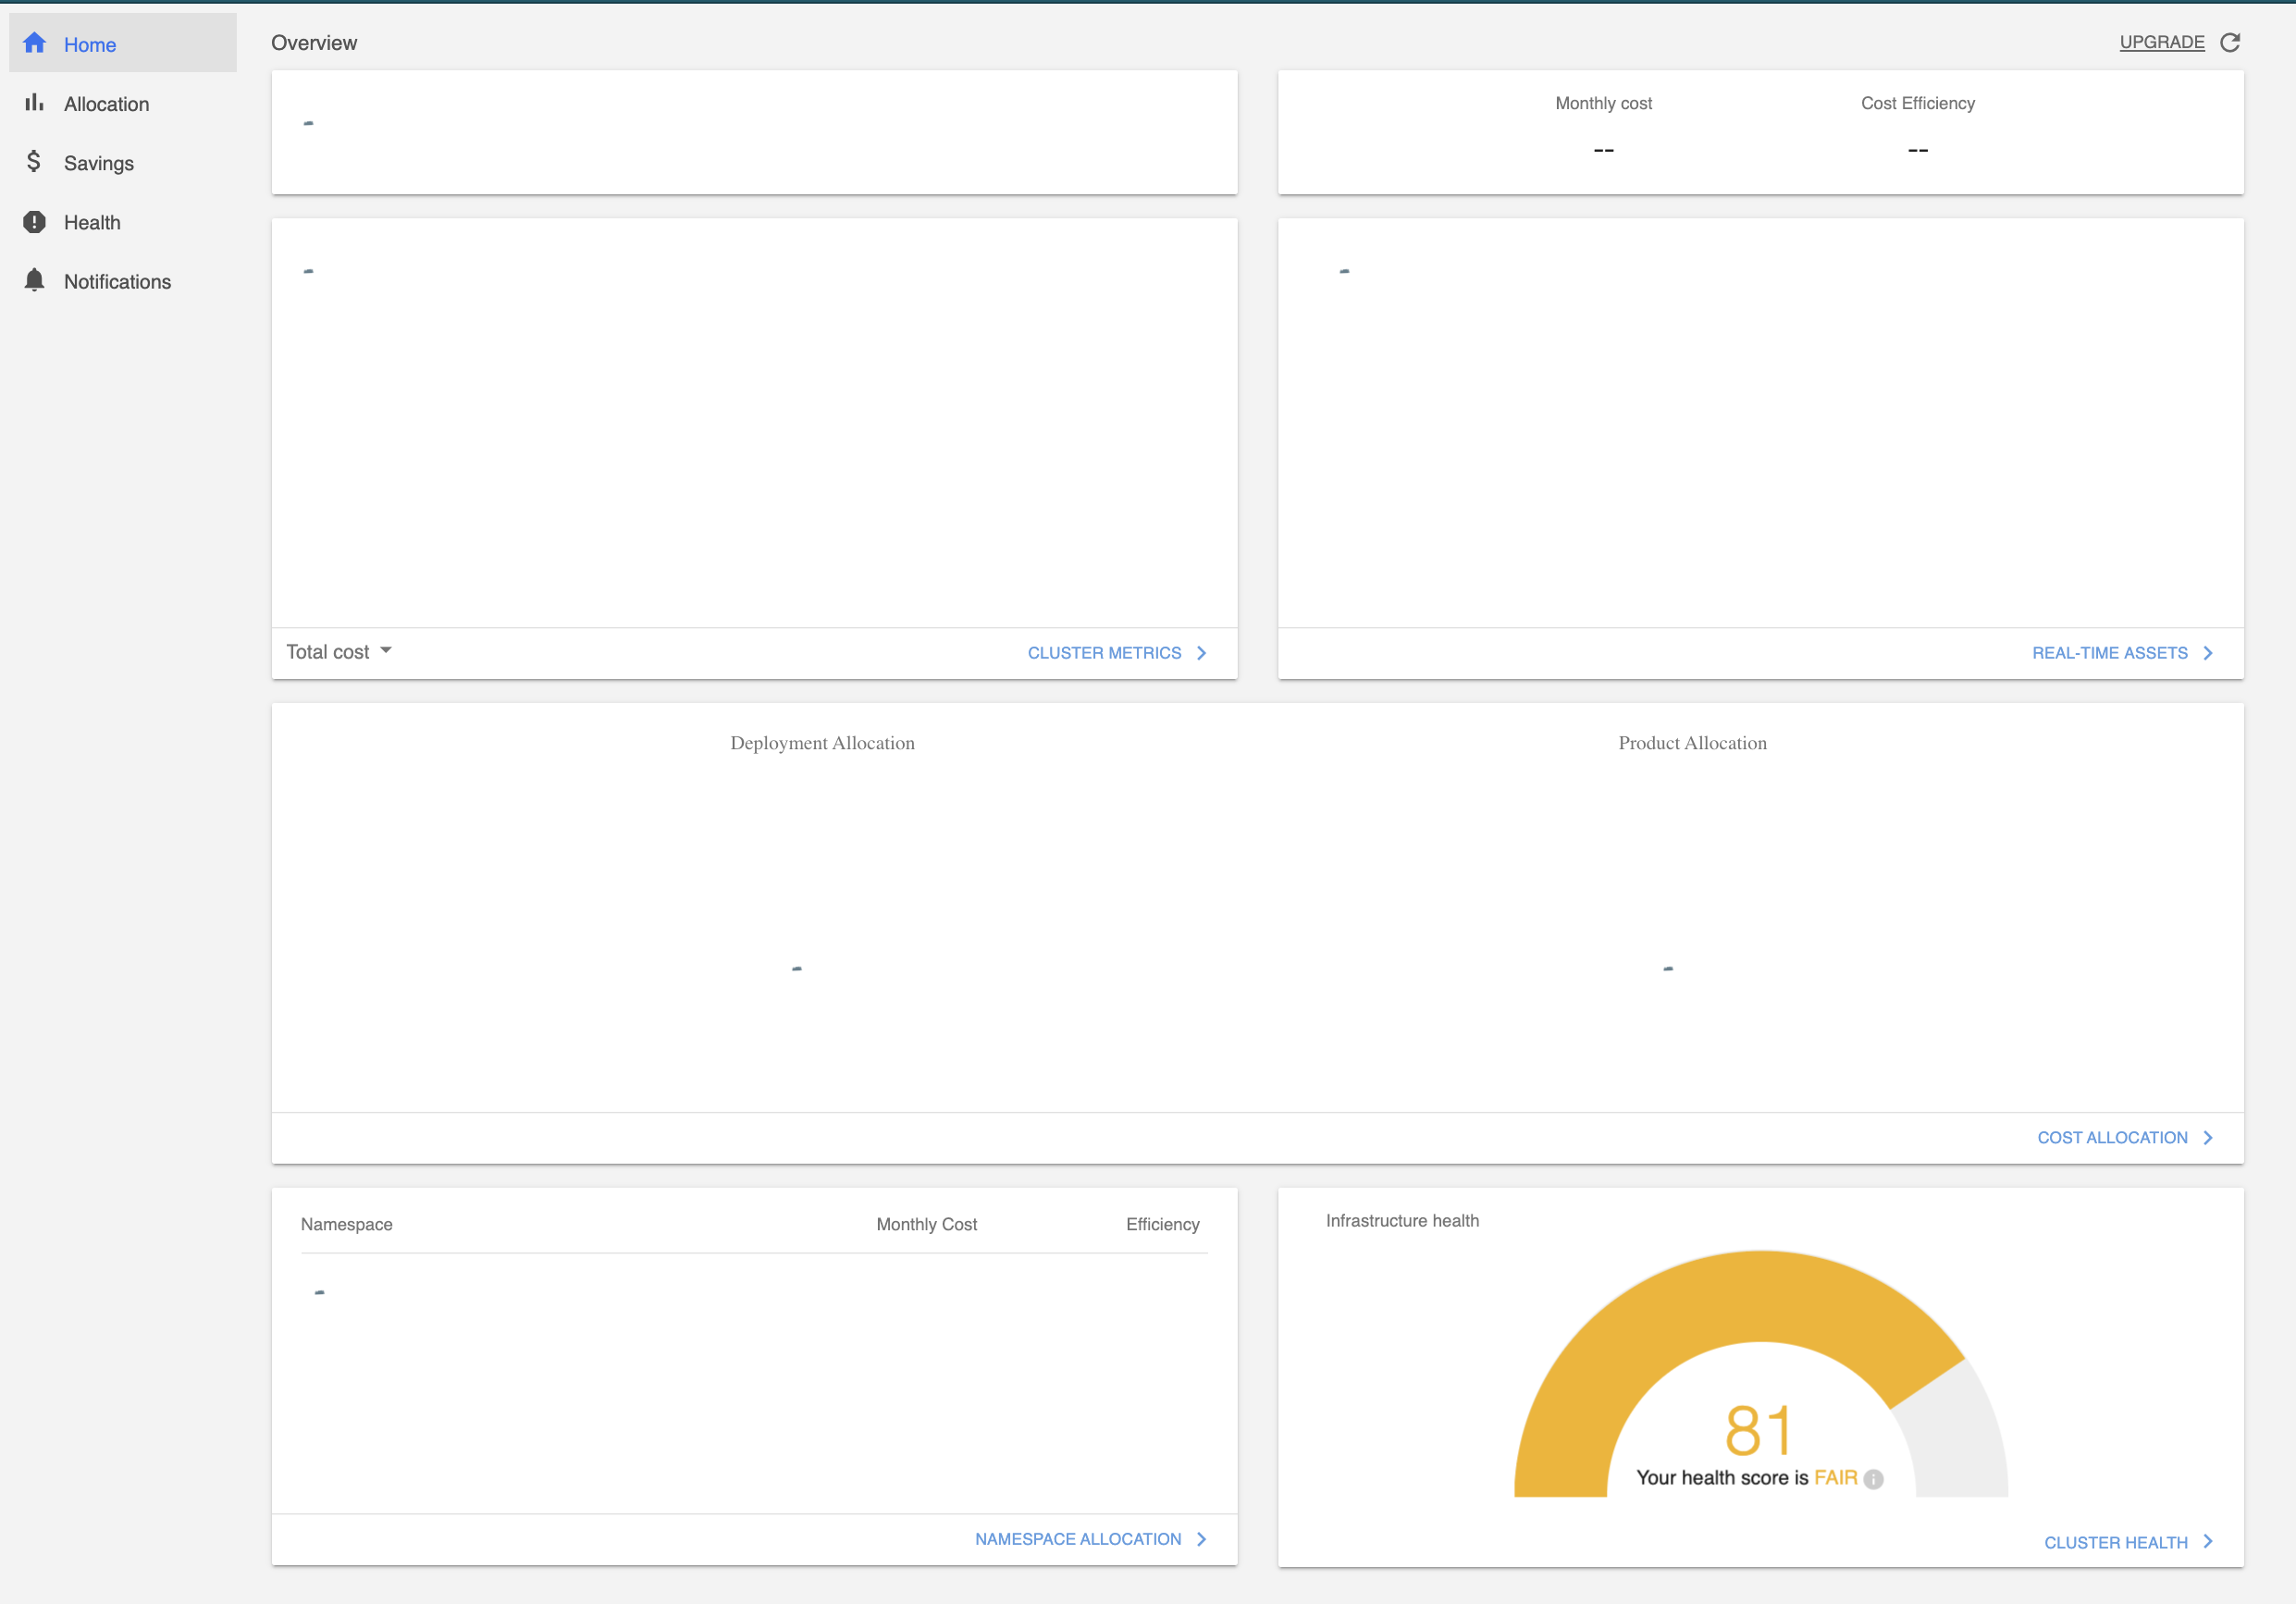The height and width of the screenshot is (1604, 2296).
Task: Expand CLUSTER METRICS via its chevron
Action: [1201, 652]
